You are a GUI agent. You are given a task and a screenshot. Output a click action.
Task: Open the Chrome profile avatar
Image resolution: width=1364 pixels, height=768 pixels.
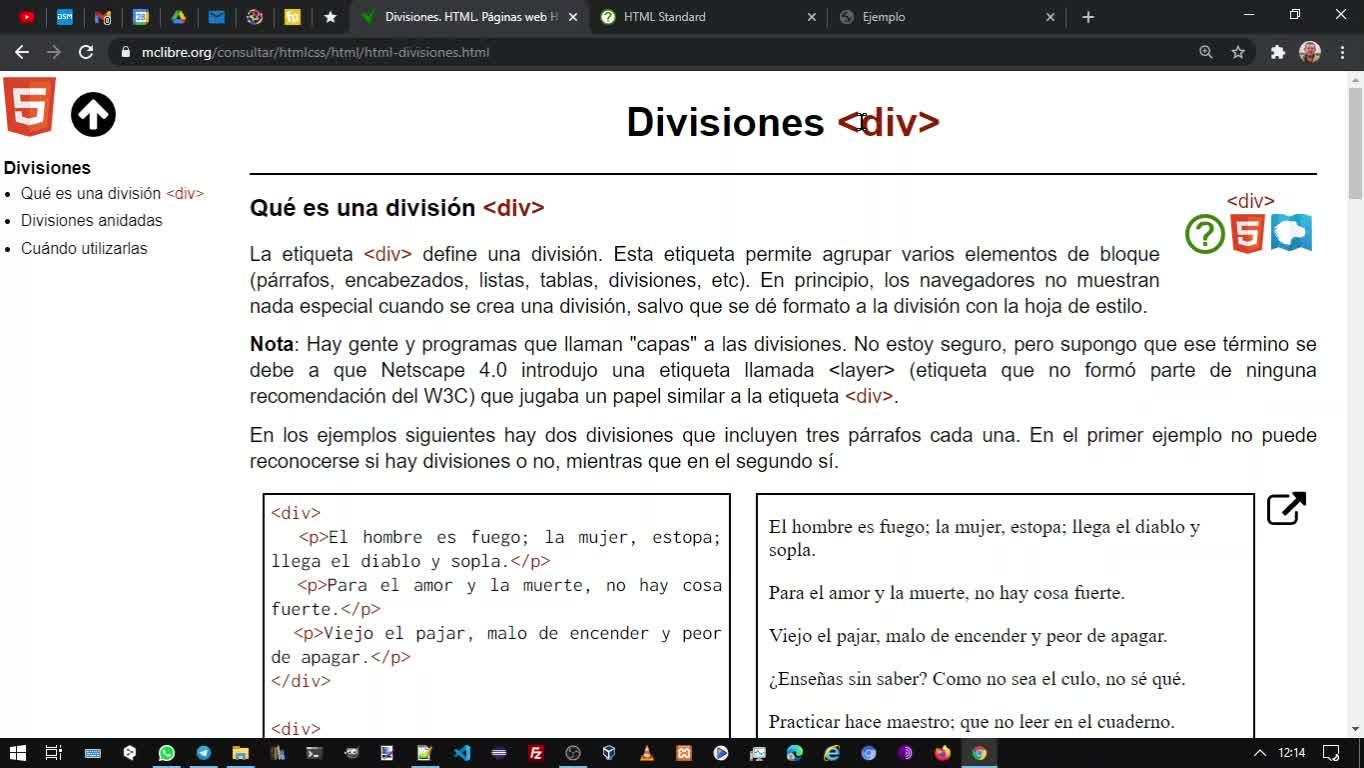[x=1310, y=52]
